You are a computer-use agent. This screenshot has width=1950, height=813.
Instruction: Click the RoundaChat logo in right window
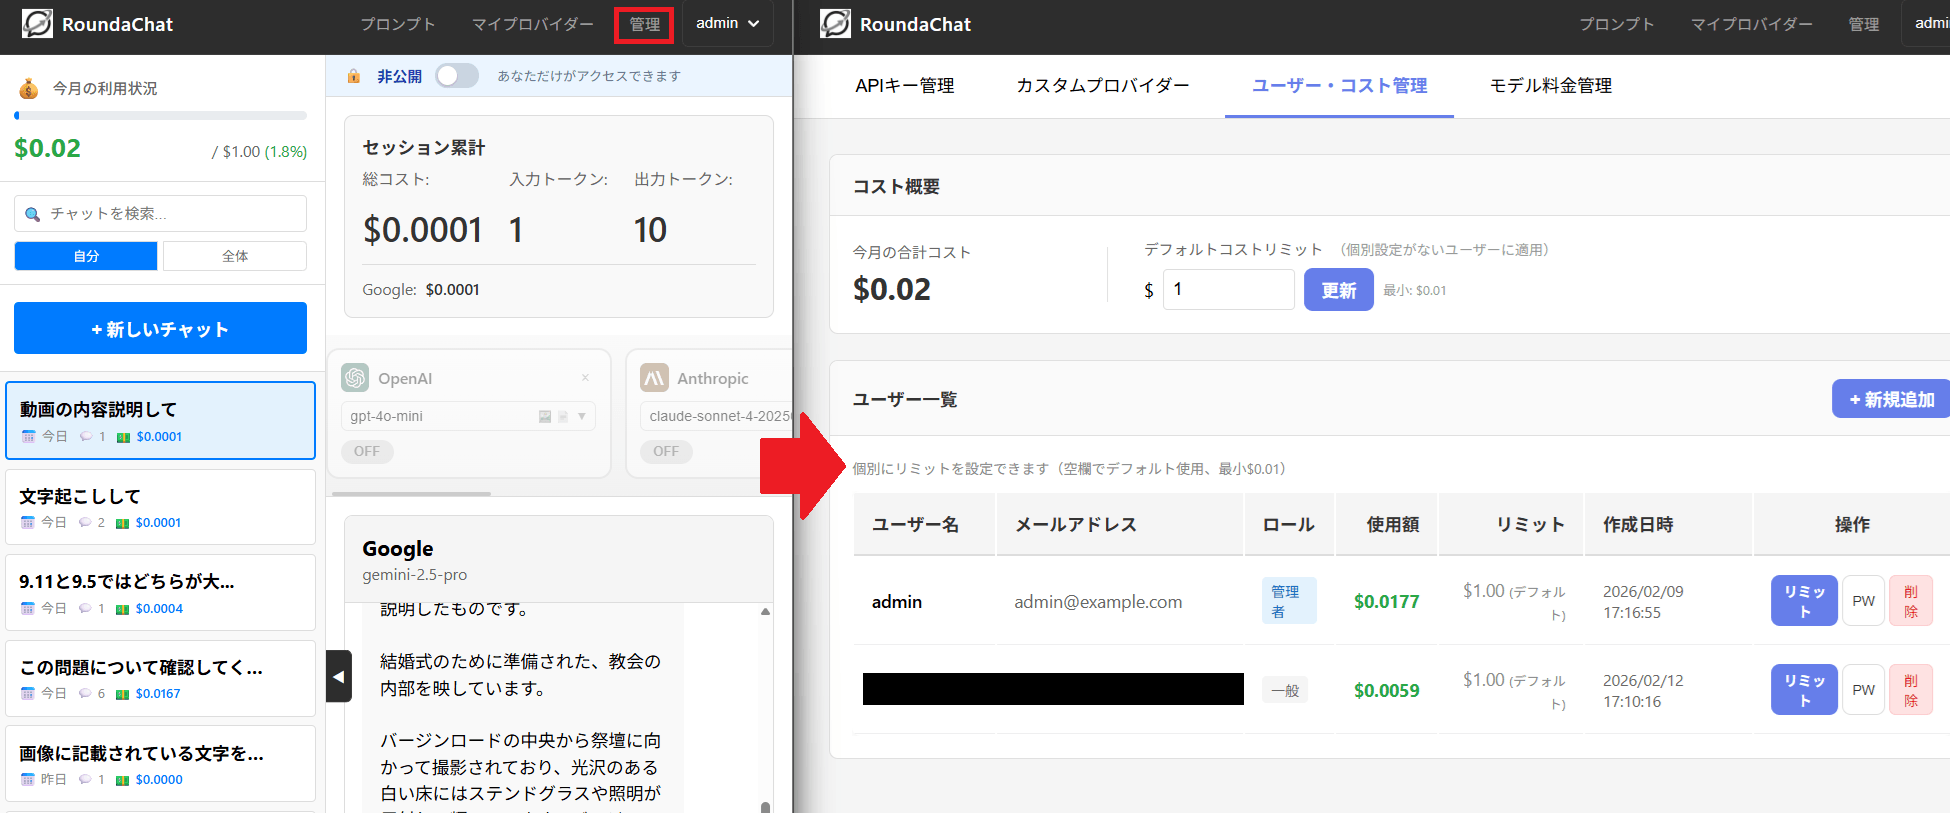pyautogui.click(x=836, y=24)
